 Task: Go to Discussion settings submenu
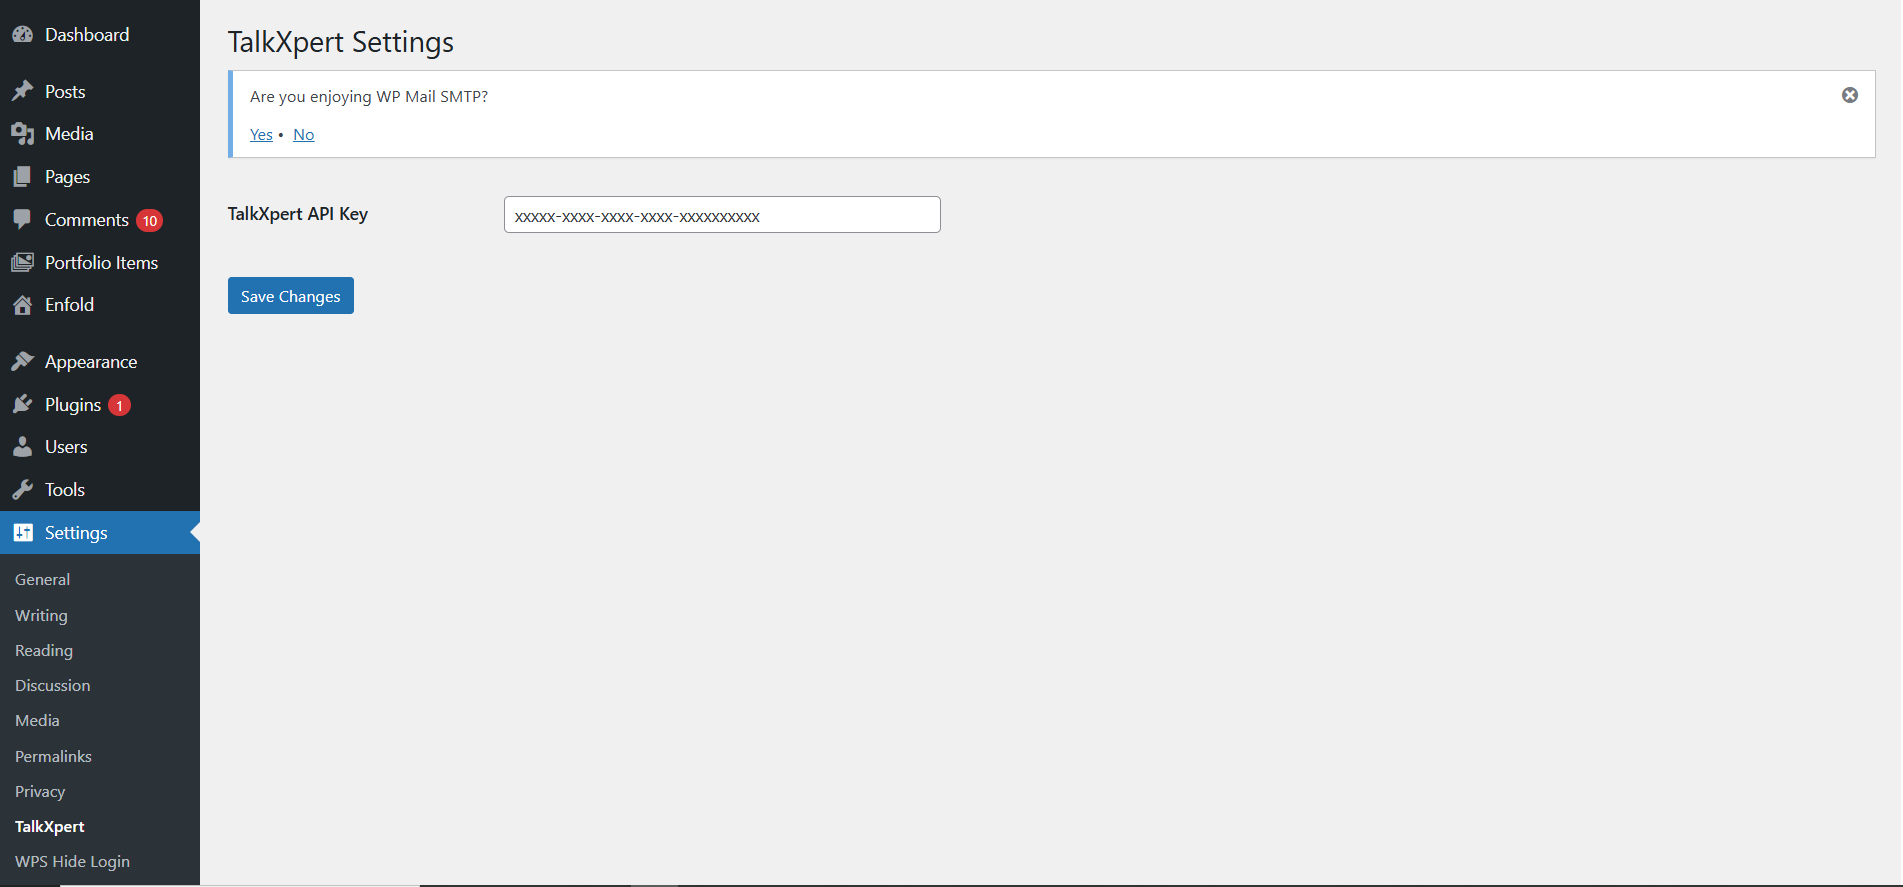(x=52, y=685)
